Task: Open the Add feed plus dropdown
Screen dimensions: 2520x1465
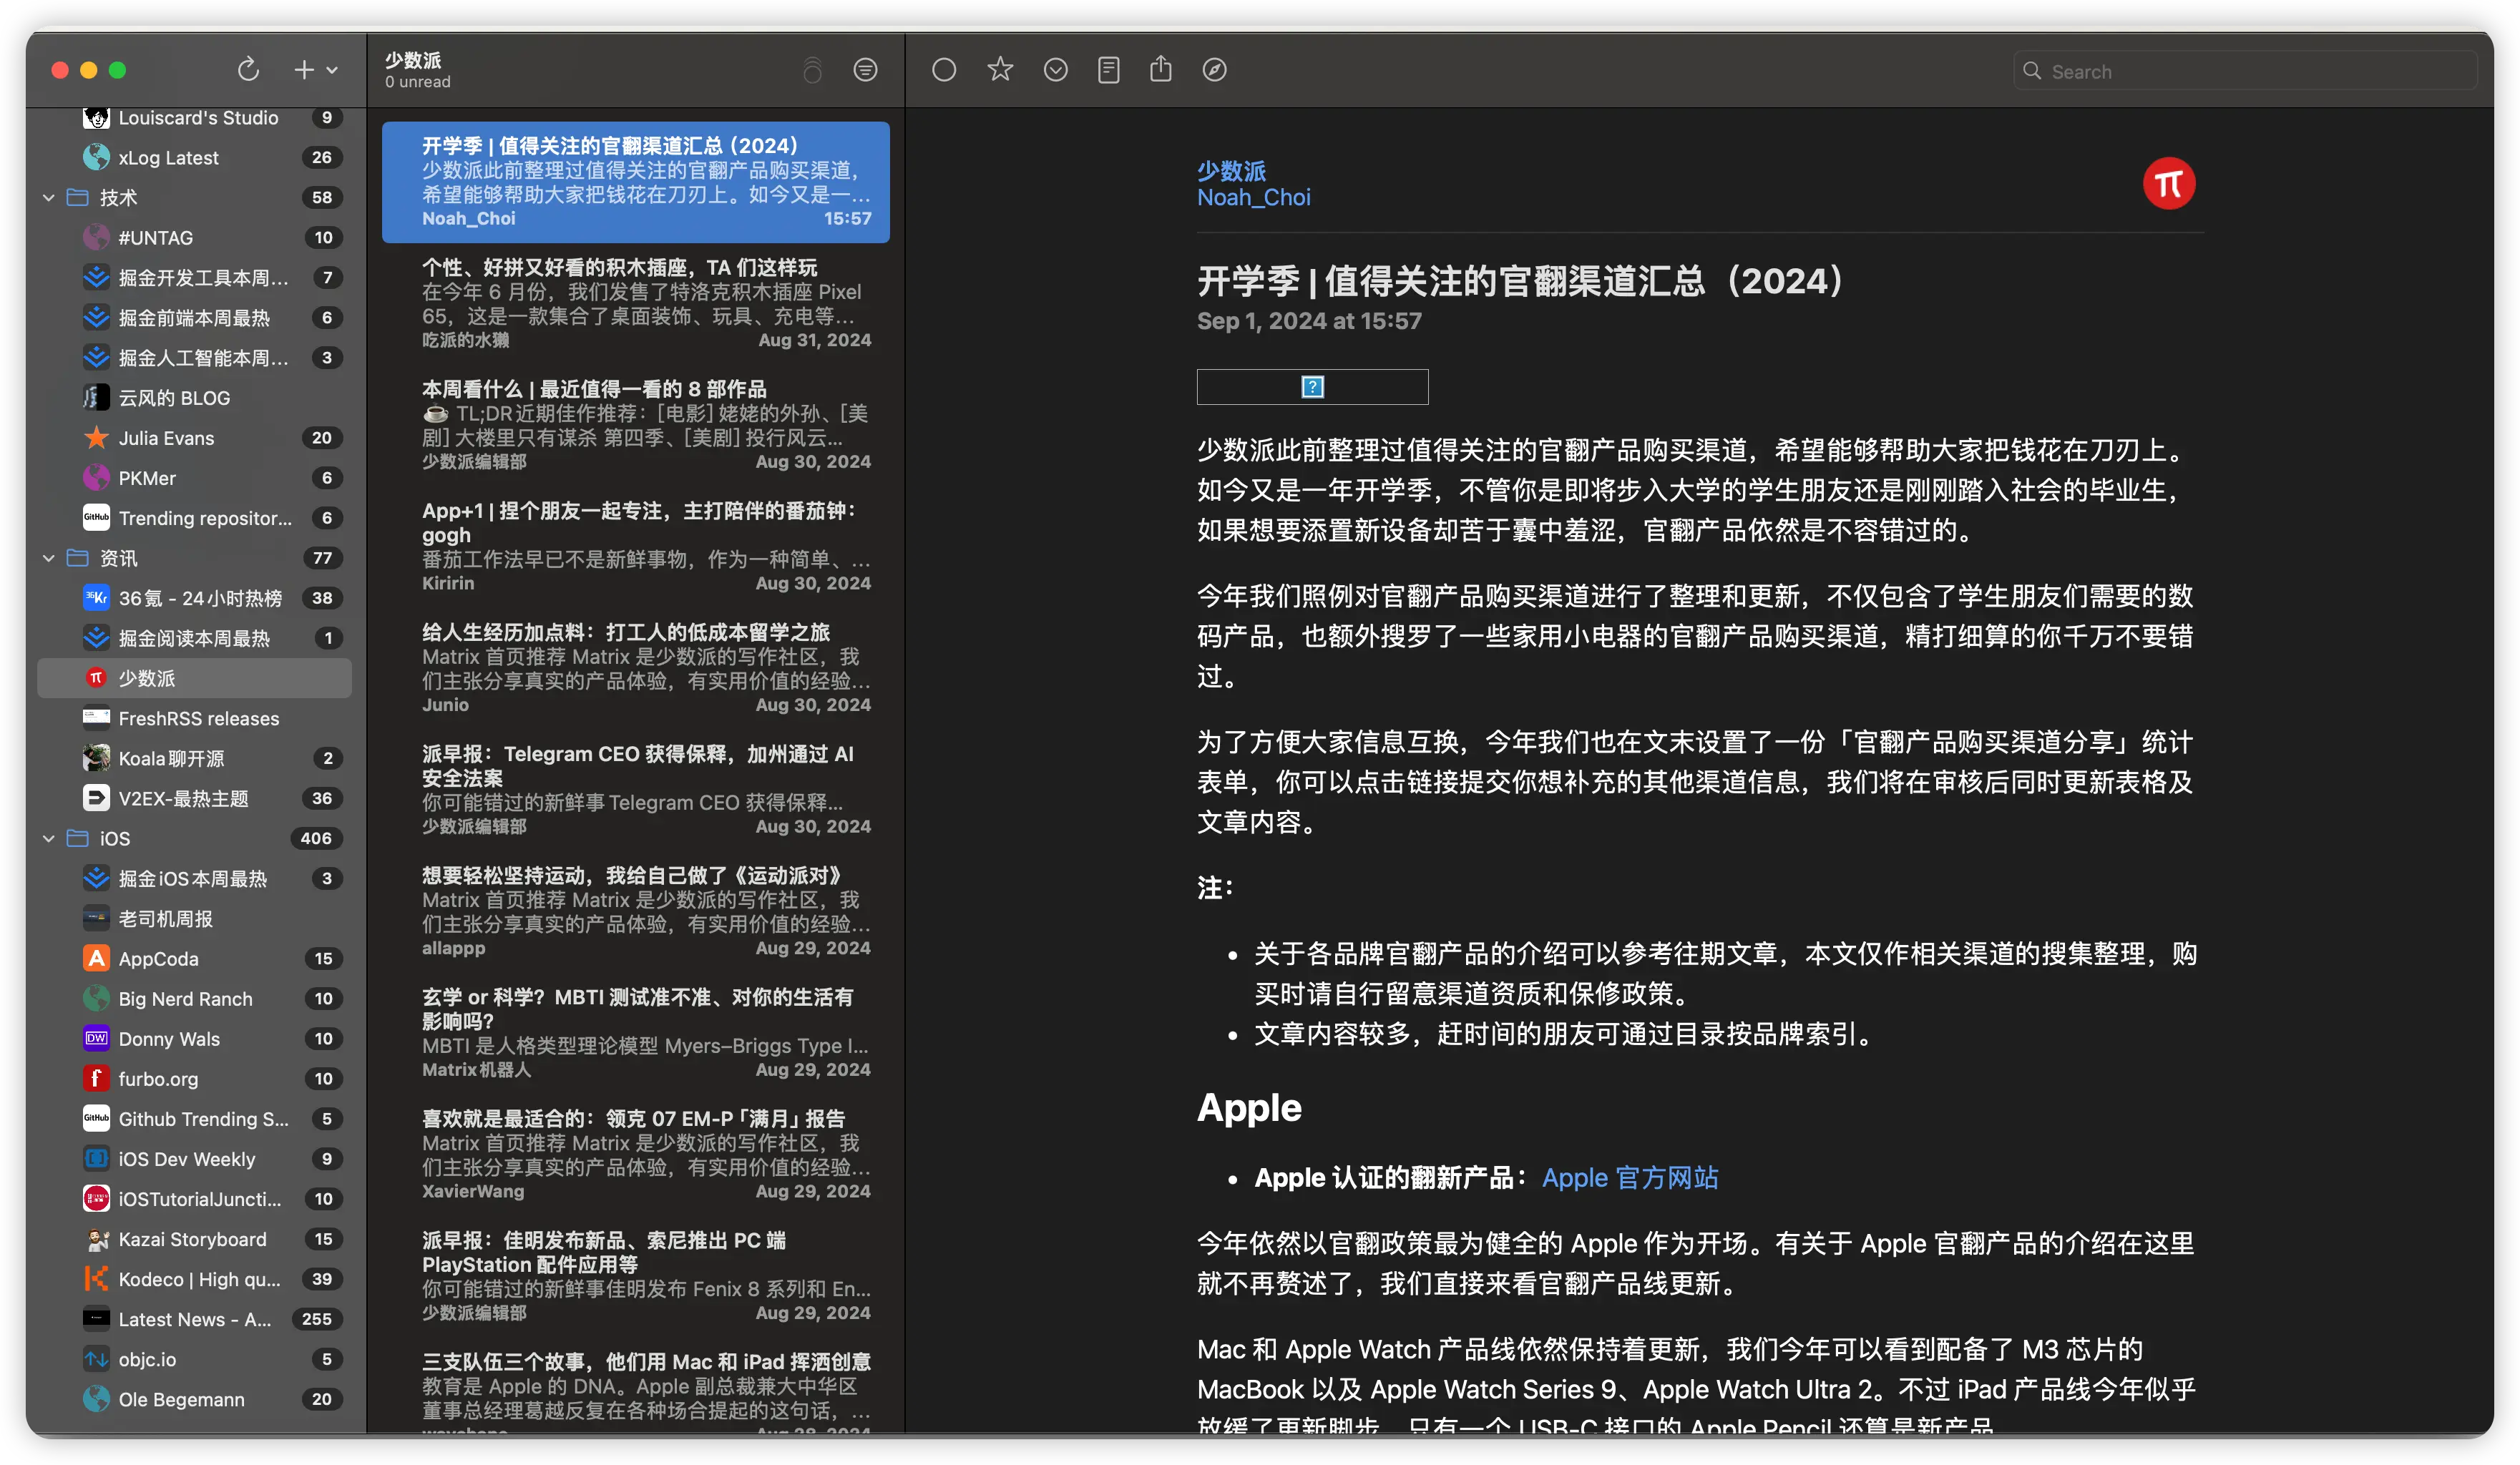Action: click(315, 69)
